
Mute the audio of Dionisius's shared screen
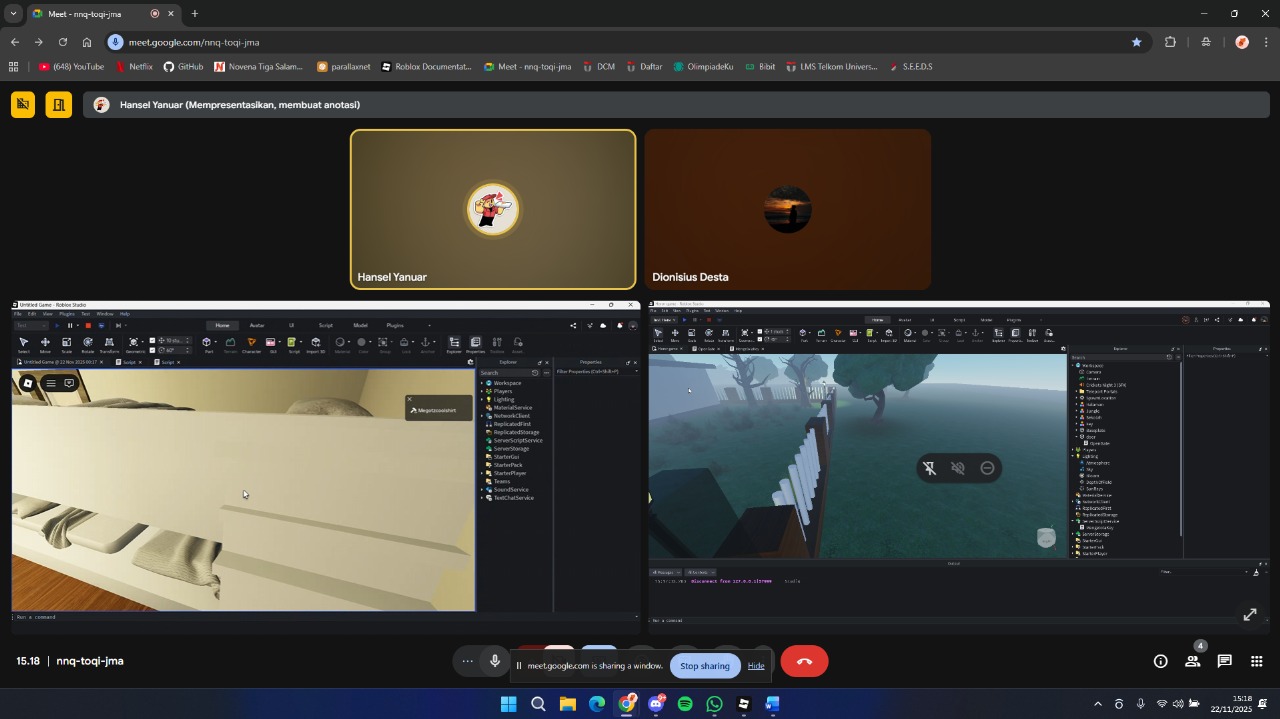point(958,468)
